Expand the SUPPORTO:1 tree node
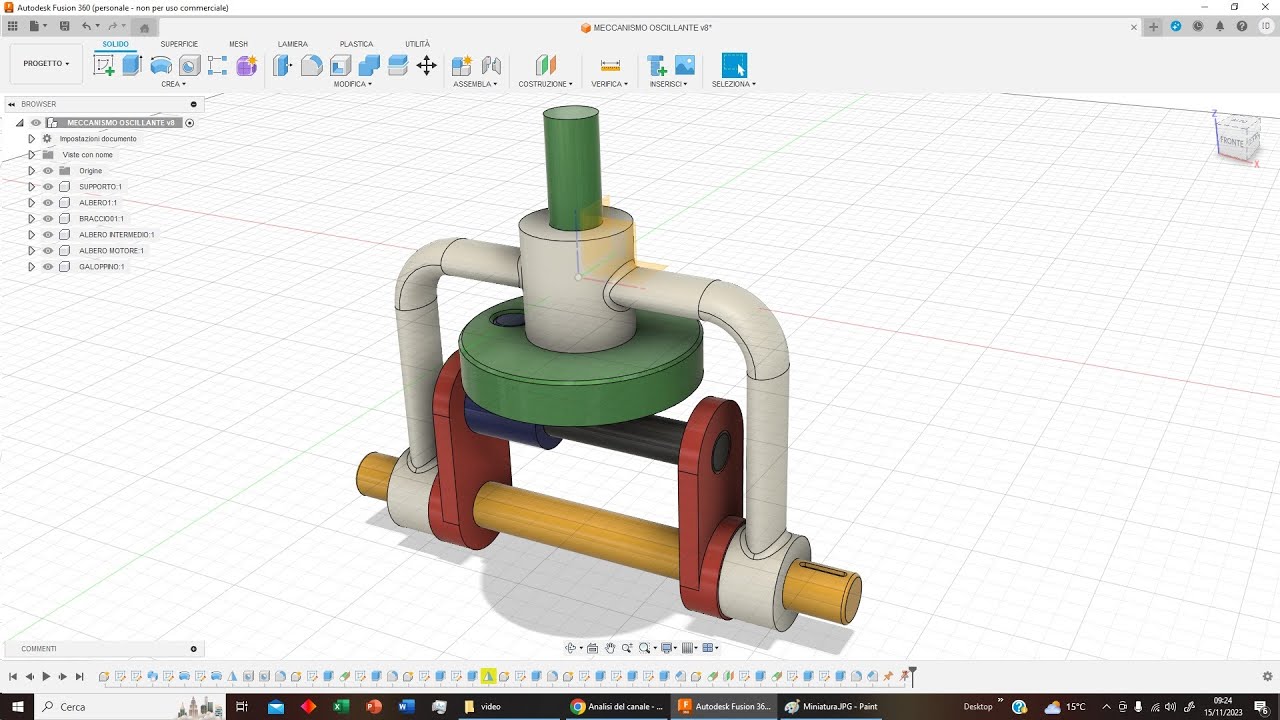Viewport: 1280px width, 720px height. 31,187
